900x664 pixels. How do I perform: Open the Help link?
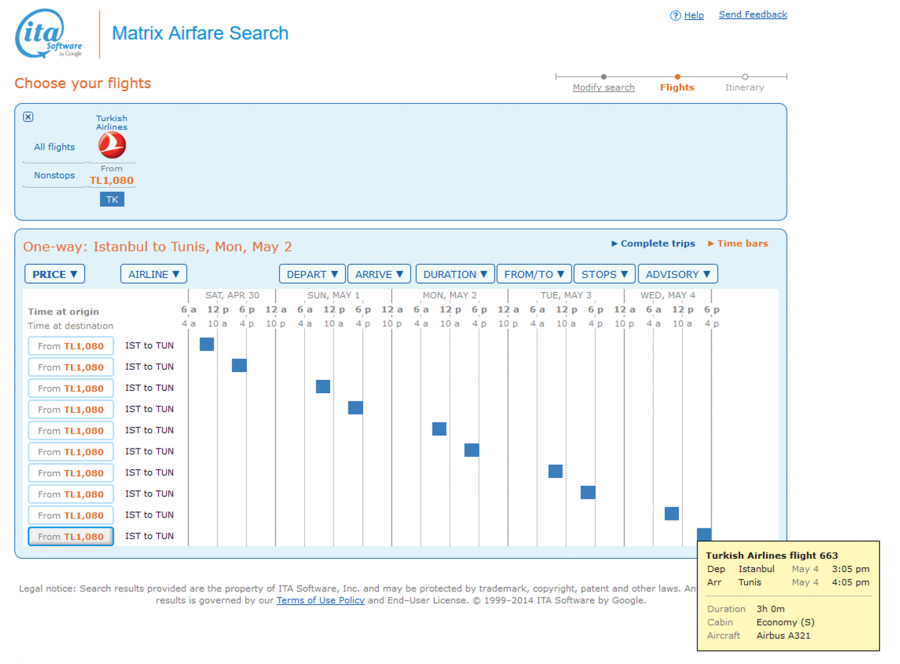point(694,15)
